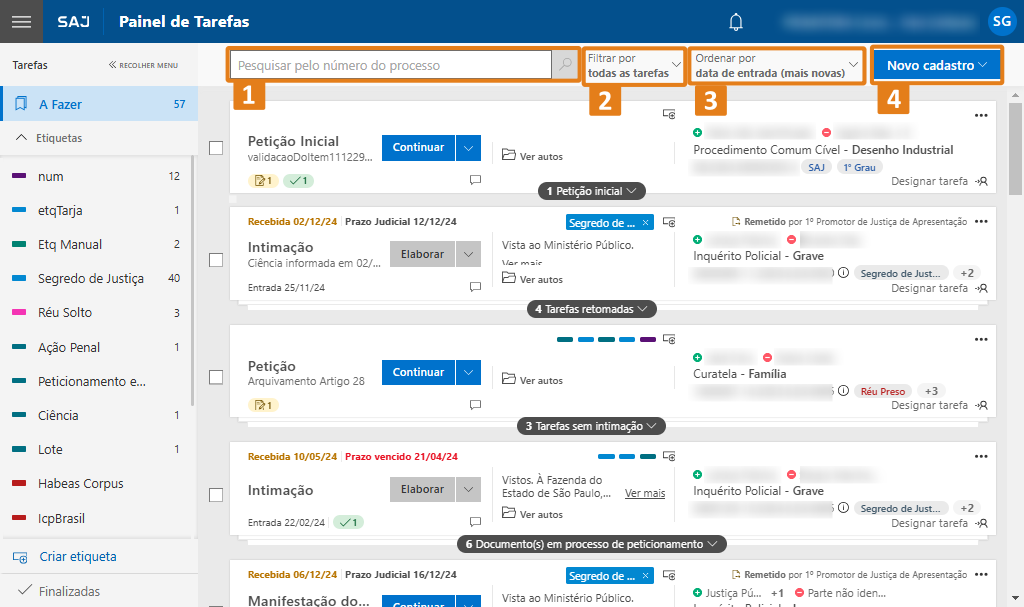This screenshot has height=607, width=1024.
Task: Check the first Intimação task checkbox
Action: point(216,260)
